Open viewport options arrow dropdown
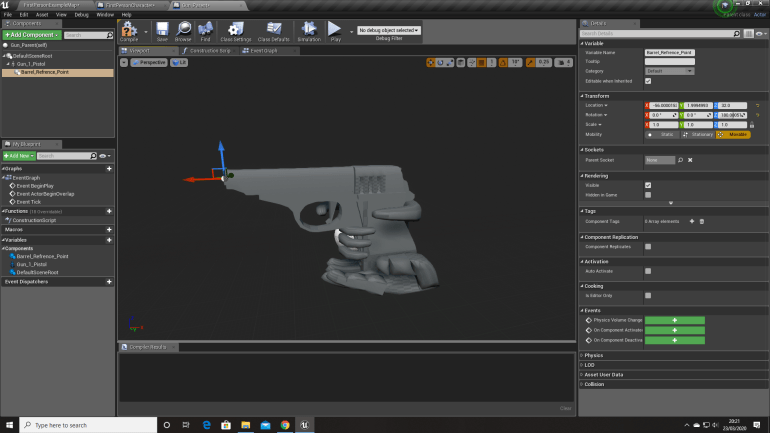Image resolution: width=770 pixels, height=433 pixels. click(124, 62)
